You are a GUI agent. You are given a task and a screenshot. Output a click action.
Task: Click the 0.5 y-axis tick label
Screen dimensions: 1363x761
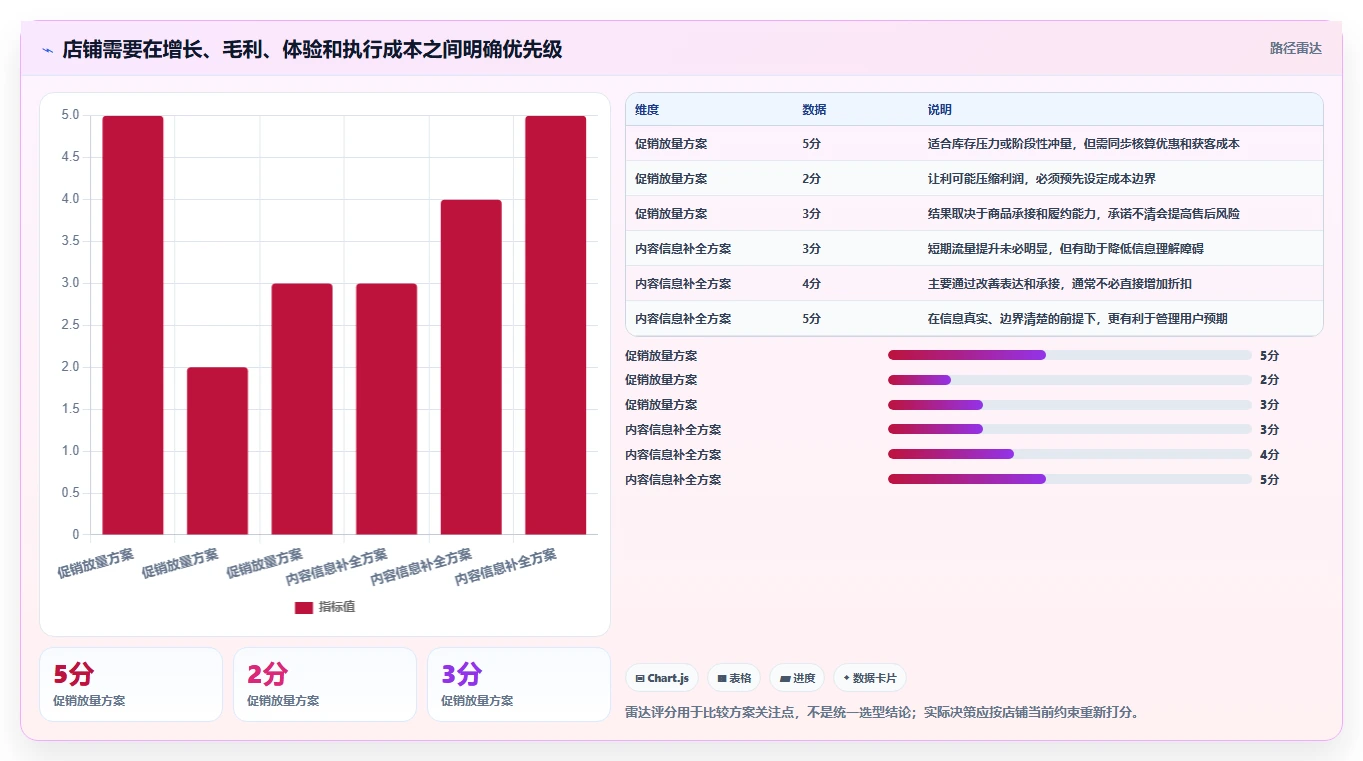coord(70,493)
